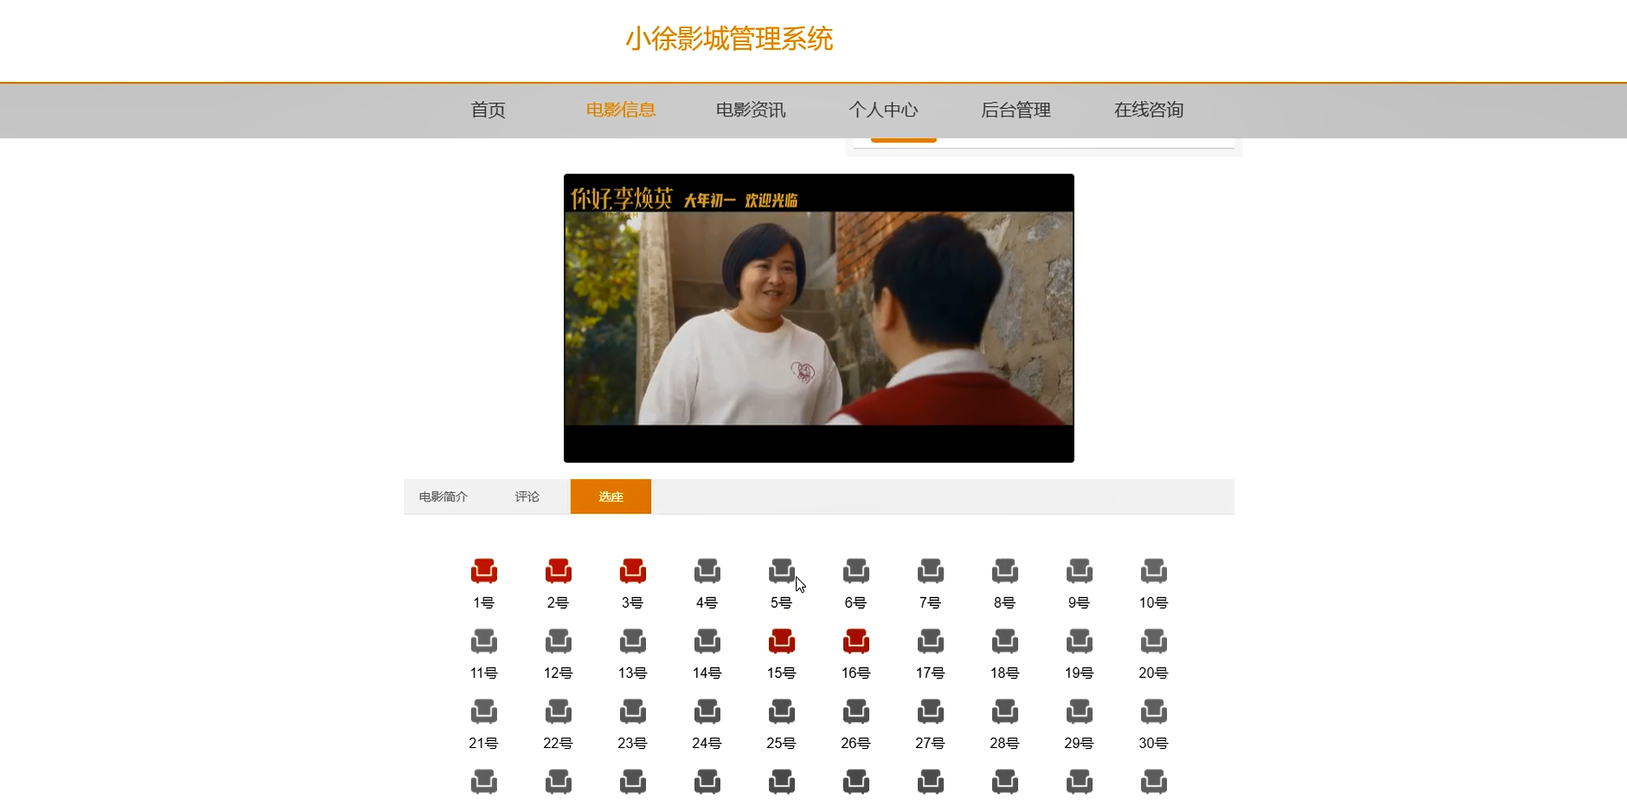Screen dimensions: 1627x802
Task: Pick seat icon 14号
Action: tap(707, 641)
